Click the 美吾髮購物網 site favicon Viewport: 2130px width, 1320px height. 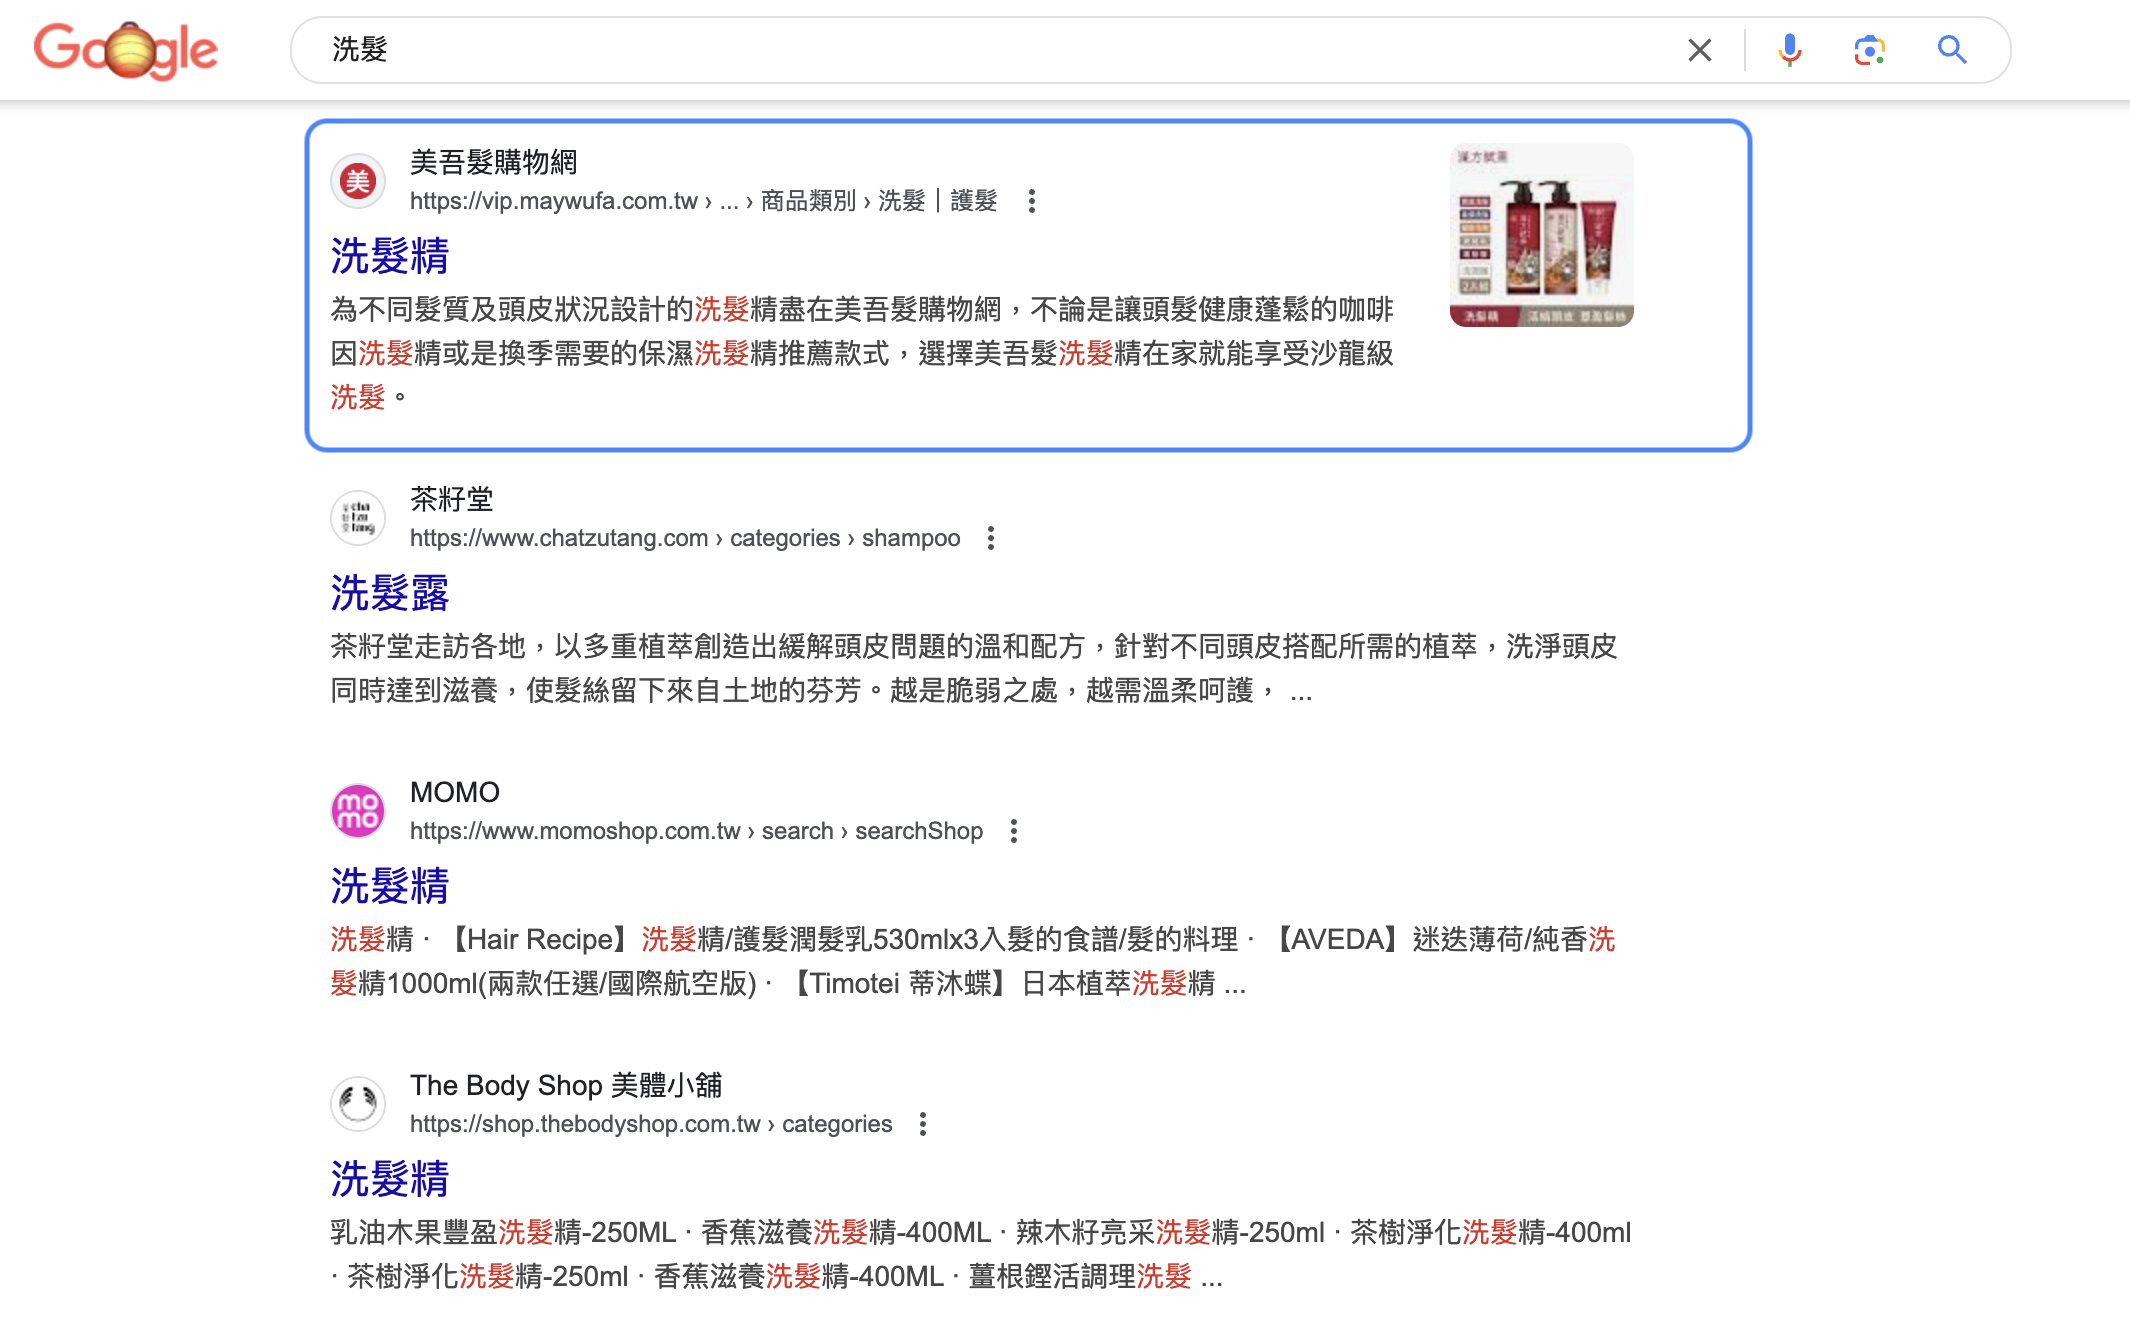point(358,182)
